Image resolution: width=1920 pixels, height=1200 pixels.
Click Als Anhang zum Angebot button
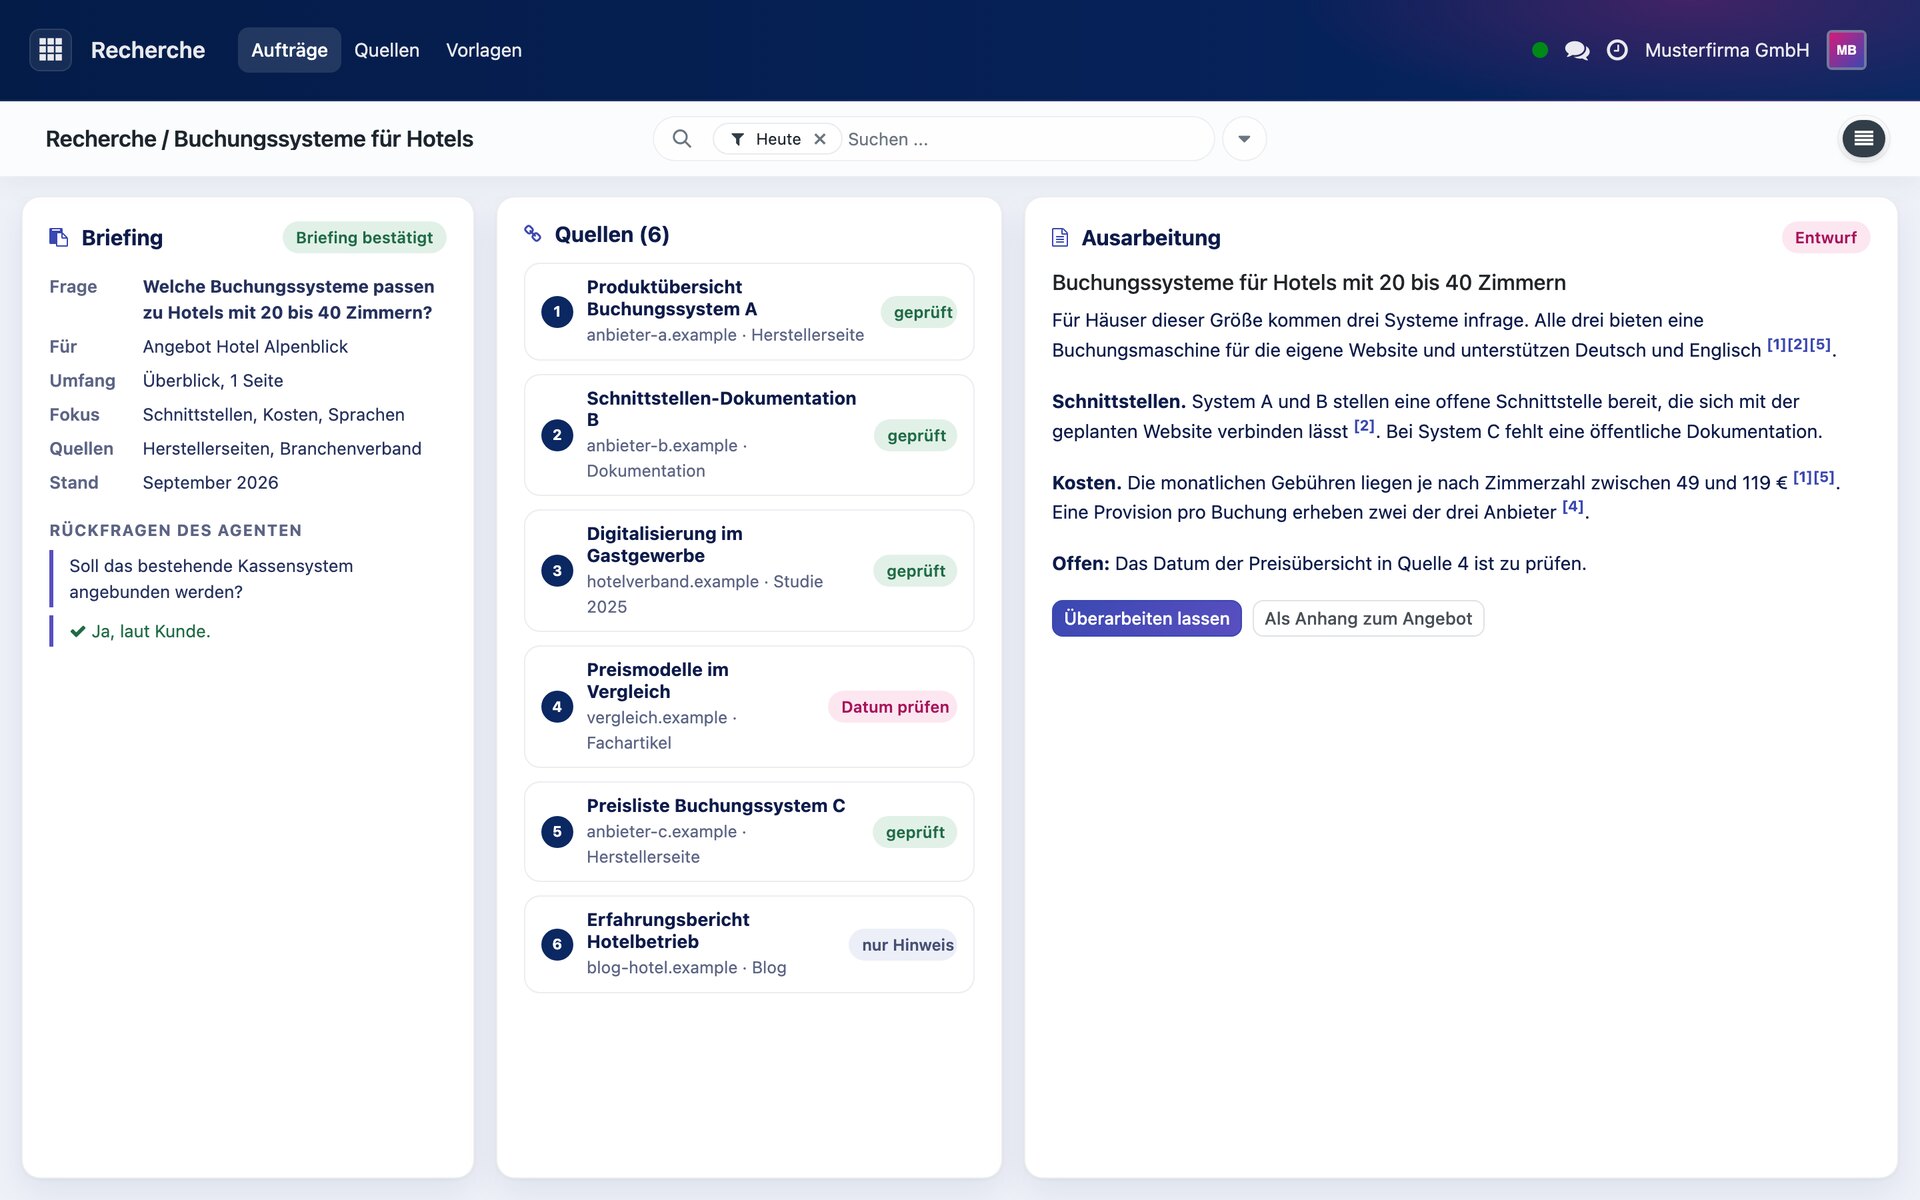click(1368, 618)
